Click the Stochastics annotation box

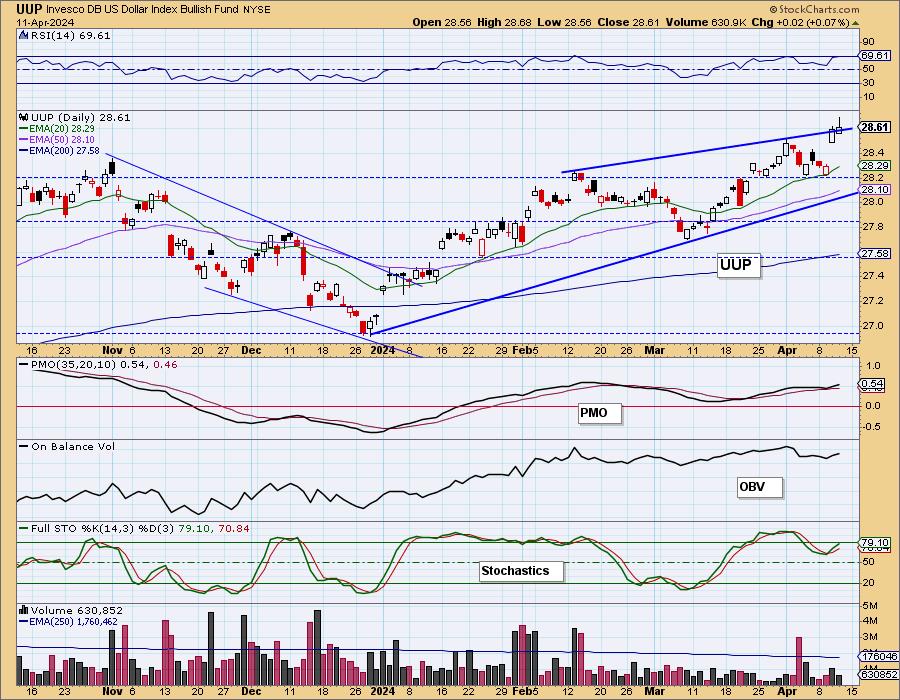tap(521, 571)
